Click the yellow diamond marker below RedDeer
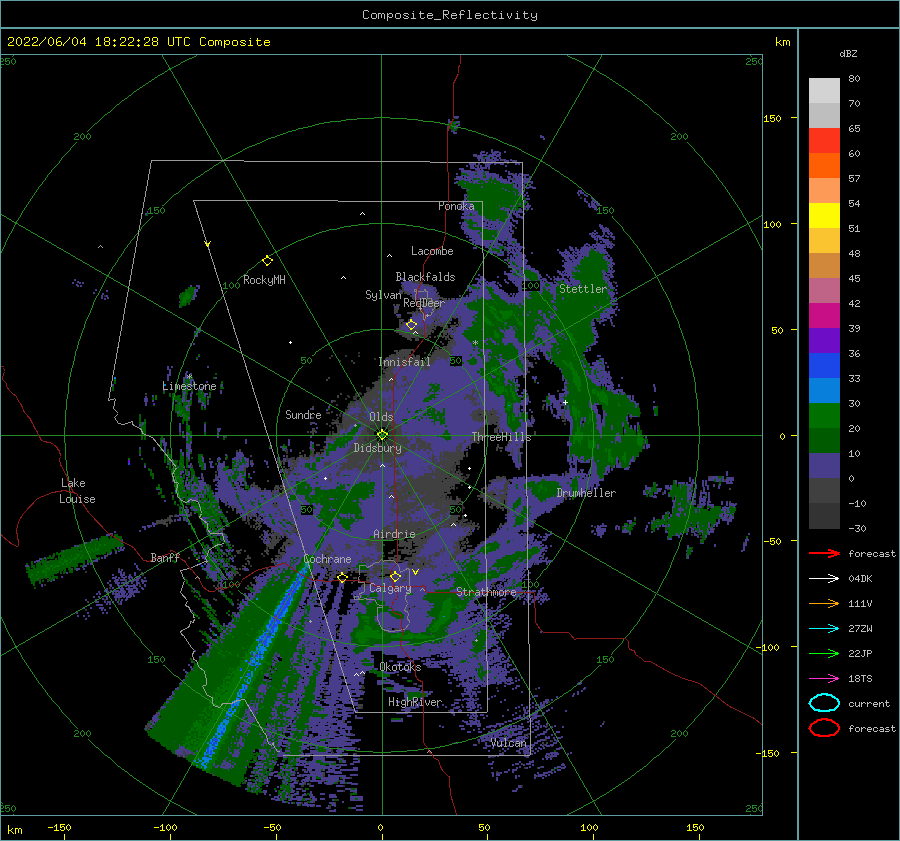The height and width of the screenshot is (841, 900). click(412, 325)
